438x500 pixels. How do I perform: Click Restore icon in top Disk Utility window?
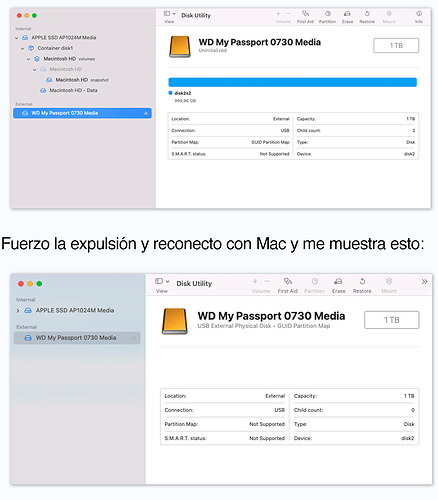(367, 14)
